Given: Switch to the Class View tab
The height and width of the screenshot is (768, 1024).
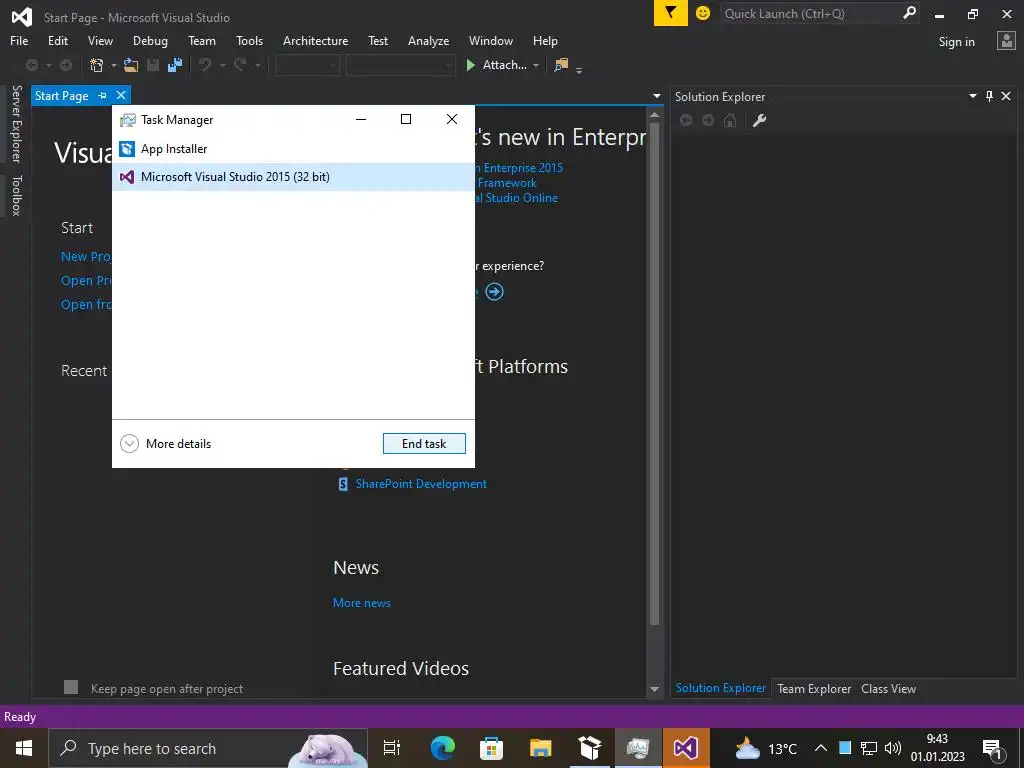Looking at the screenshot, I should 888,688.
